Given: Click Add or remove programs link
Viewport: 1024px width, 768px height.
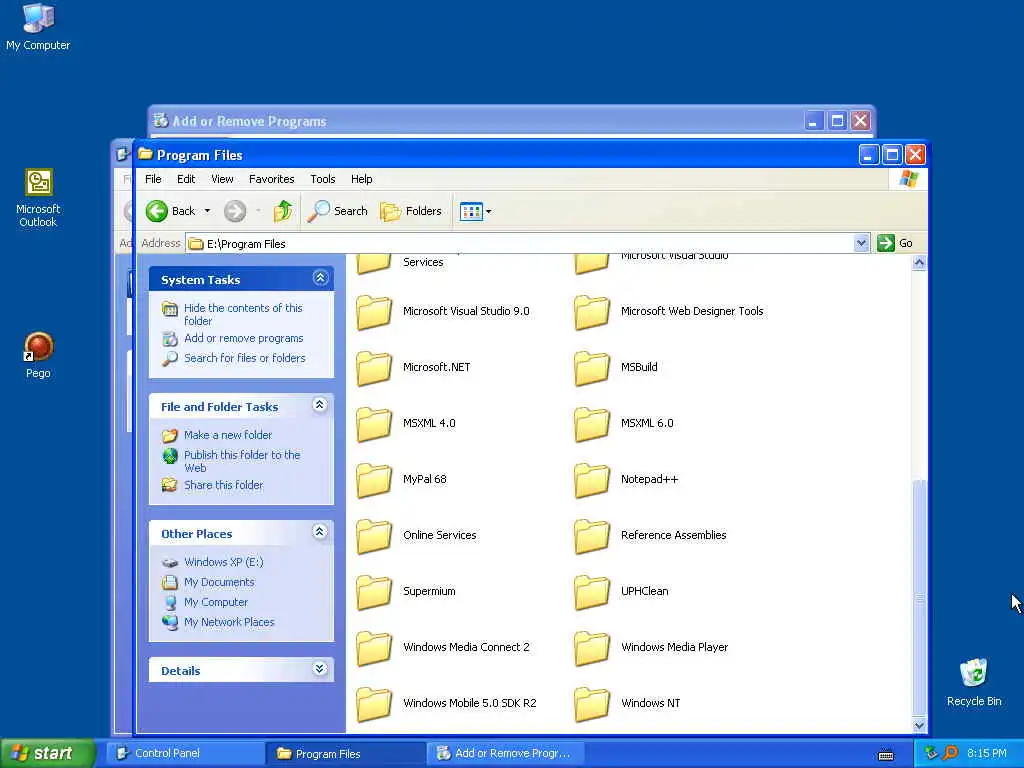Looking at the screenshot, I should pyautogui.click(x=244, y=338).
